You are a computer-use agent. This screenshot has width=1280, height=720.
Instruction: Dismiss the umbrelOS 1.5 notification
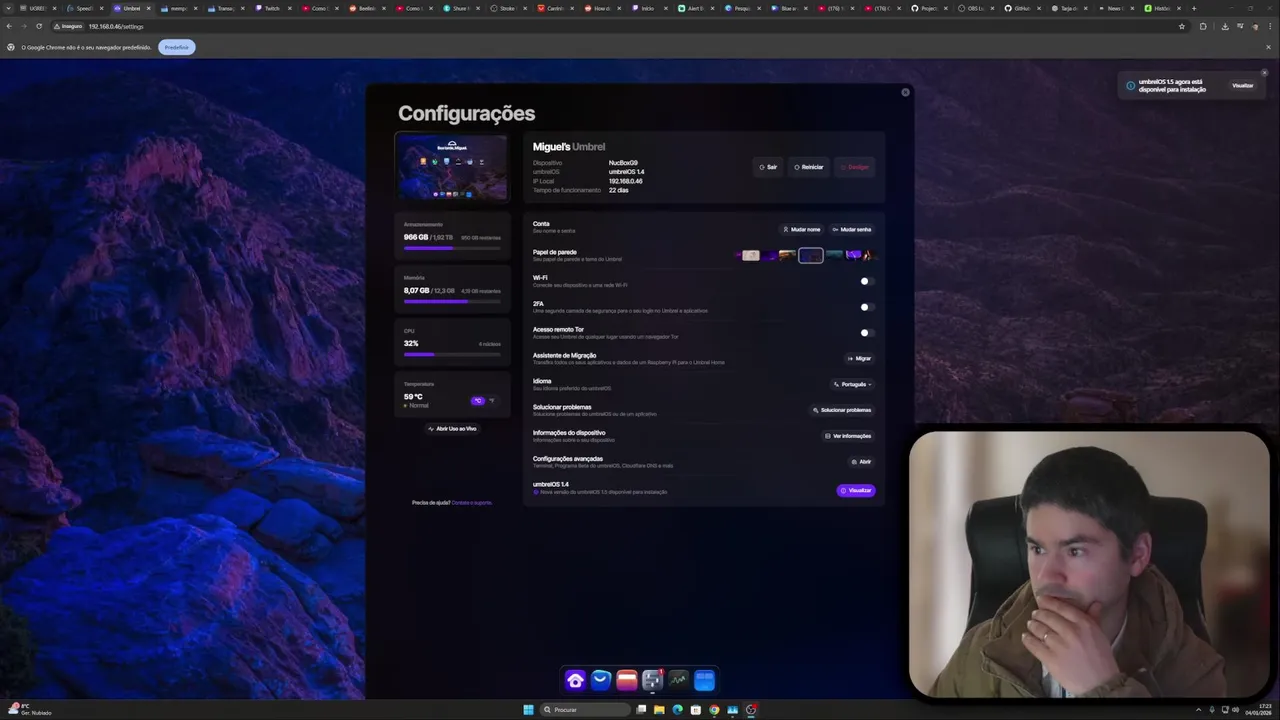1264,72
